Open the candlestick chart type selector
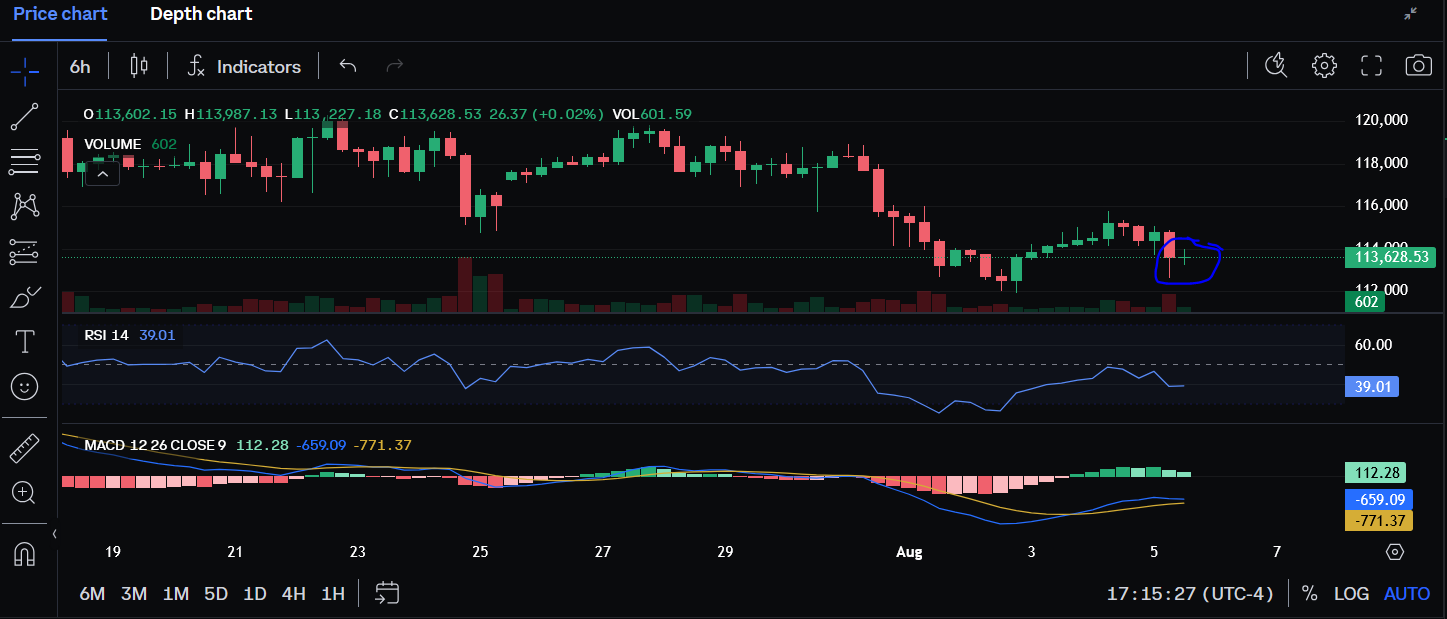The image size is (1447, 619). click(139, 66)
